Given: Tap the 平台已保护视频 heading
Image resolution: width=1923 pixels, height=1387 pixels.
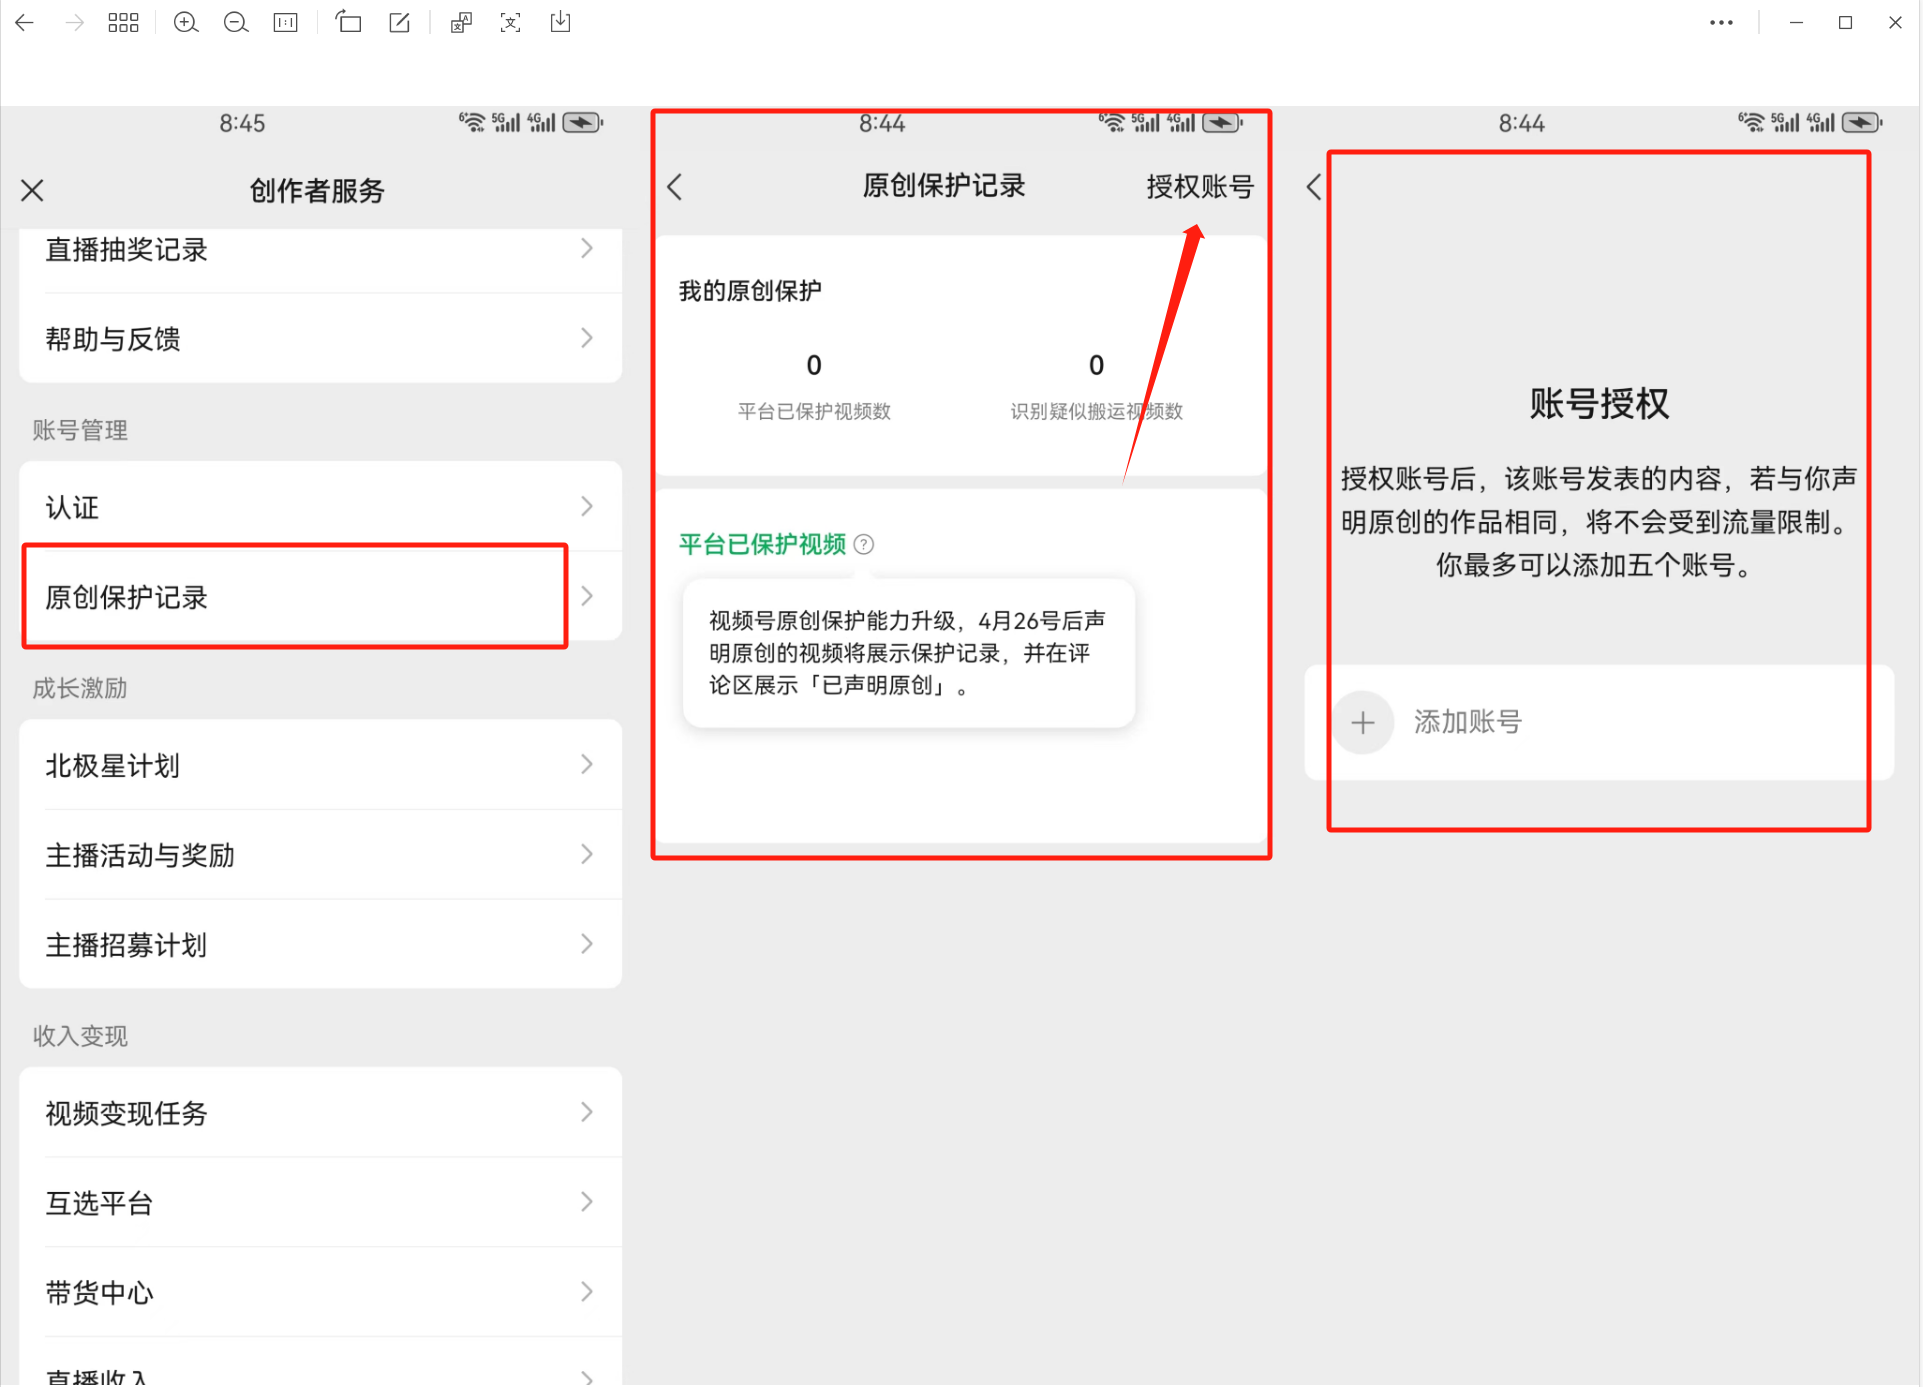Looking at the screenshot, I should coord(762,544).
